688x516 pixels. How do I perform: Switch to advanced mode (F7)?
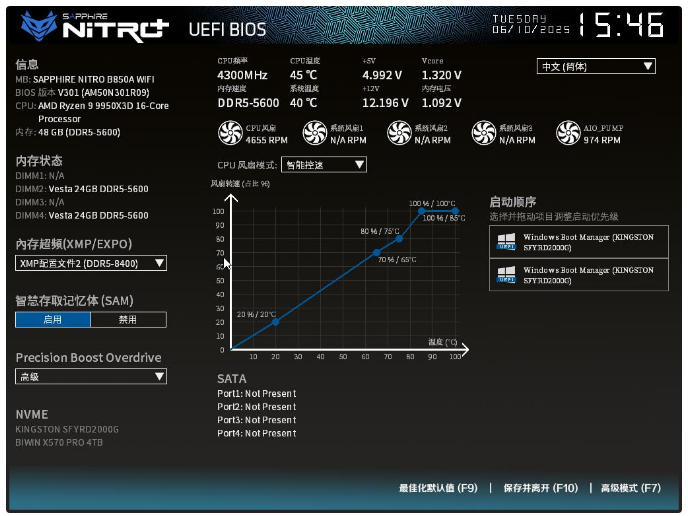[630, 488]
